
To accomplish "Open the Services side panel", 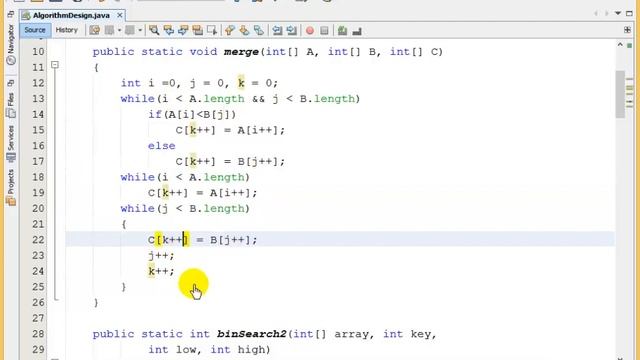I will pos(11,144).
